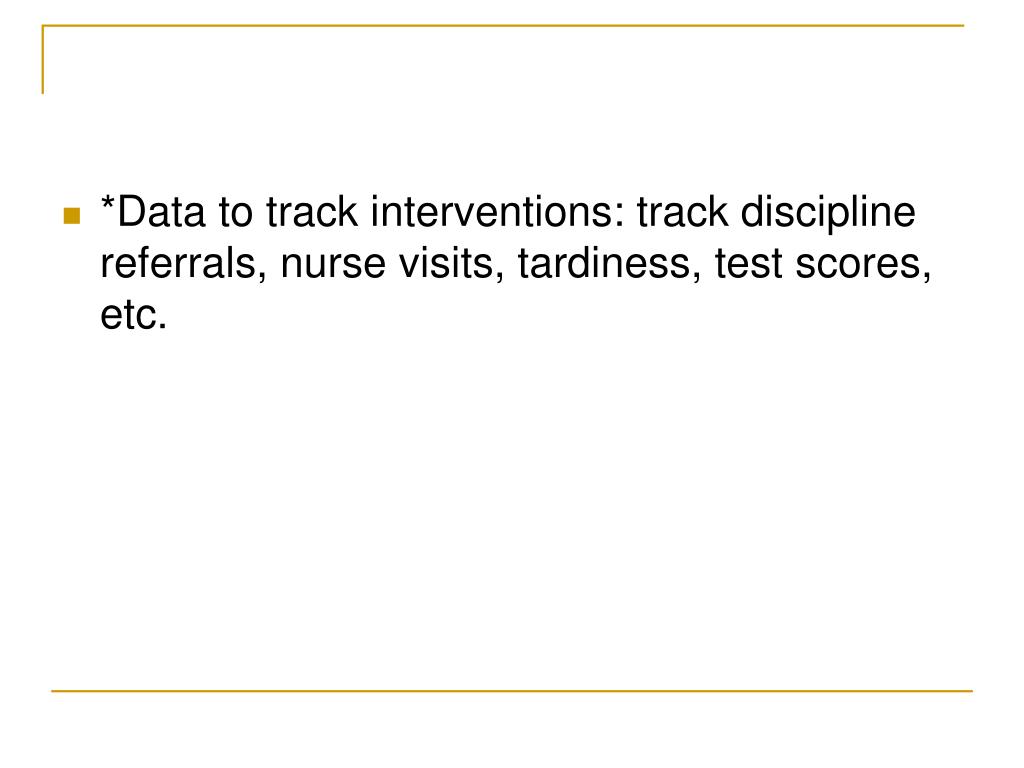Click the asterisk before the word Data

108,202
